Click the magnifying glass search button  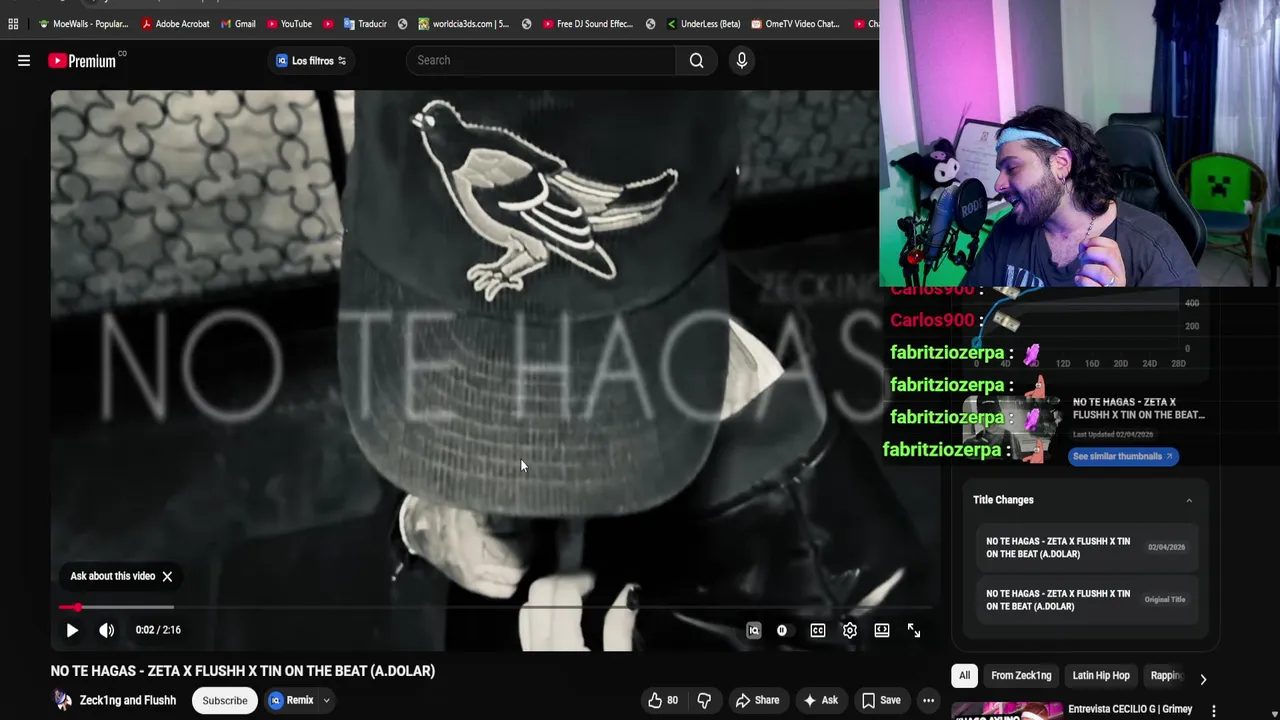pos(697,60)
